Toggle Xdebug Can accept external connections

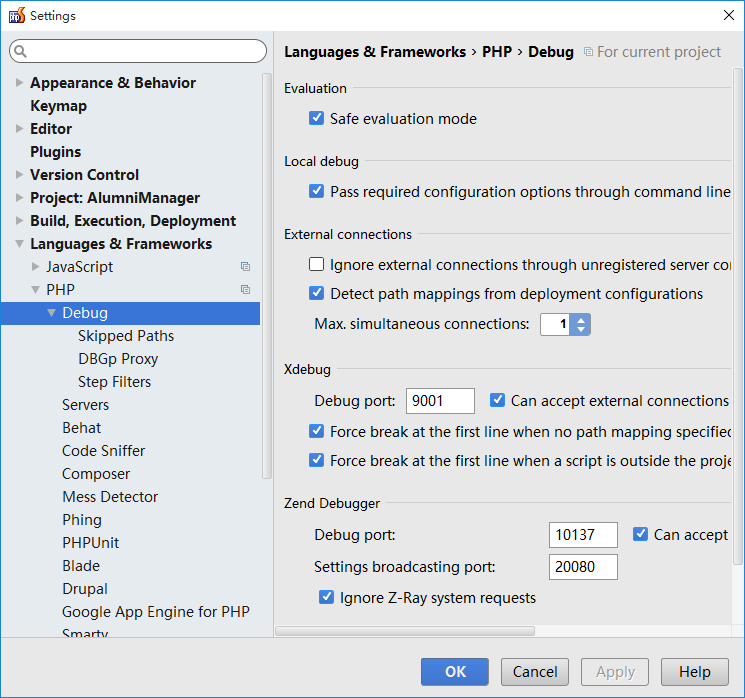point(497,400)
